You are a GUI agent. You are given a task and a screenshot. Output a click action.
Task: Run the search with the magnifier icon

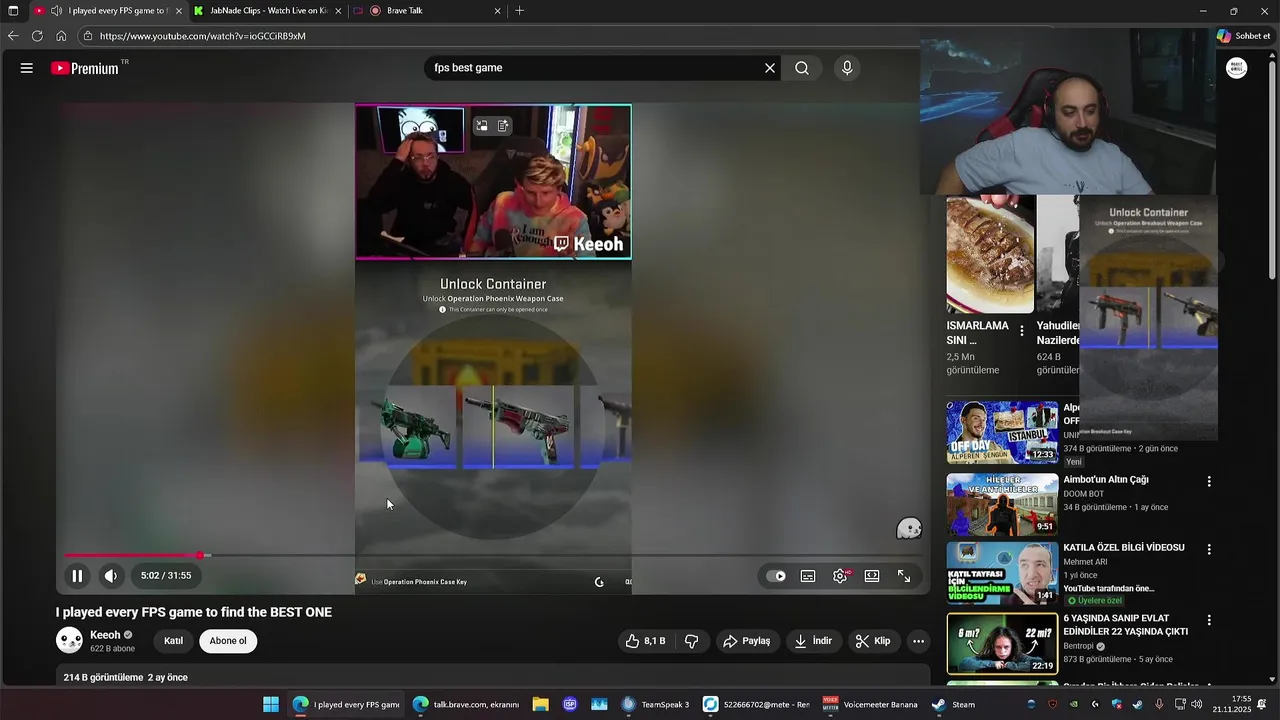coord(802,68)
